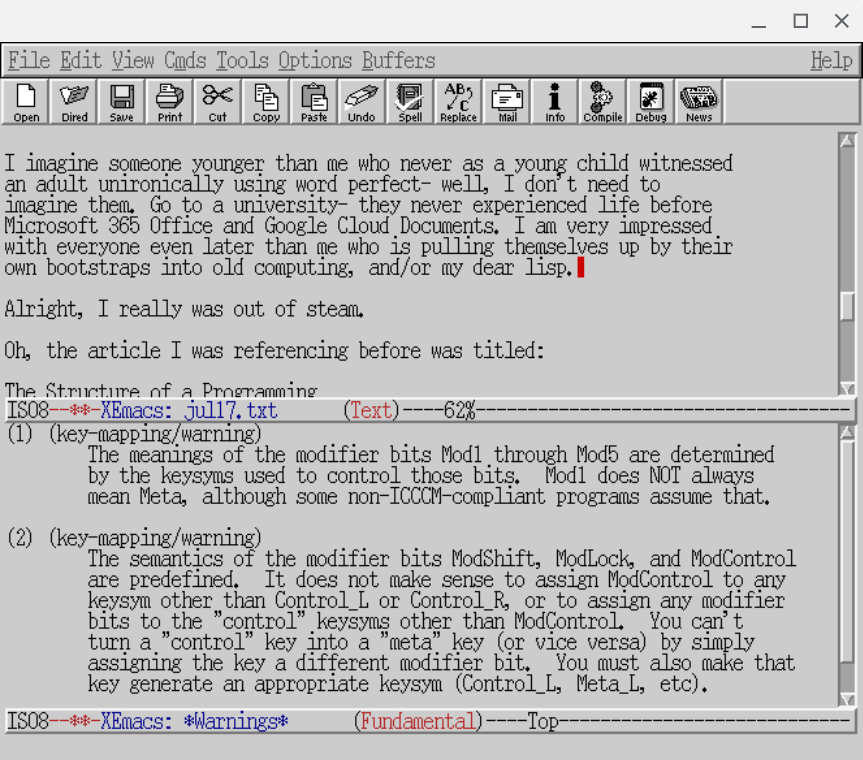This screenshot has height=760, width=863.
Task: Click the jul17.txt scrollbar down arrow
Action: [848, 389]
